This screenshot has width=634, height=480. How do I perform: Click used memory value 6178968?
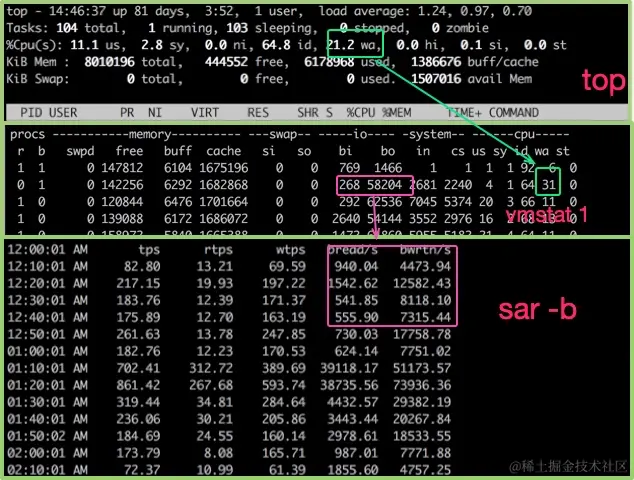click(329, 62)
